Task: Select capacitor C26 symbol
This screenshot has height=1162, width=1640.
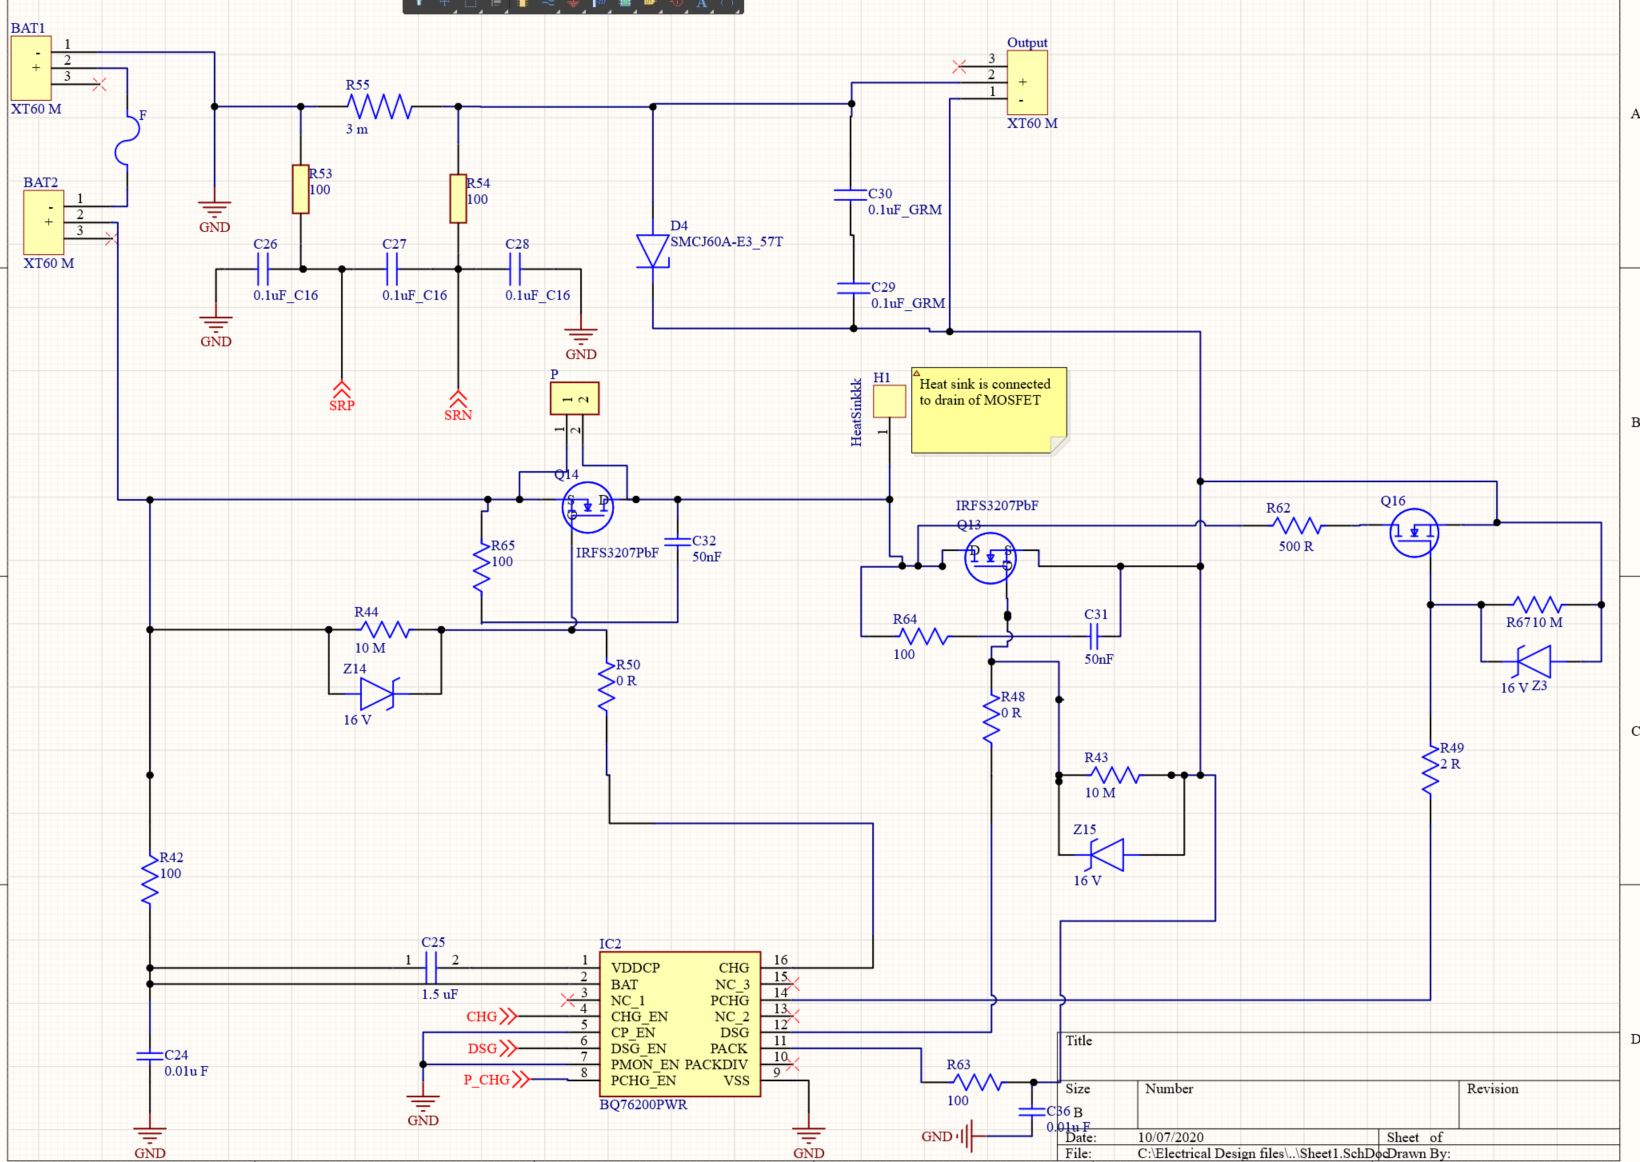Action: (263, 268)
